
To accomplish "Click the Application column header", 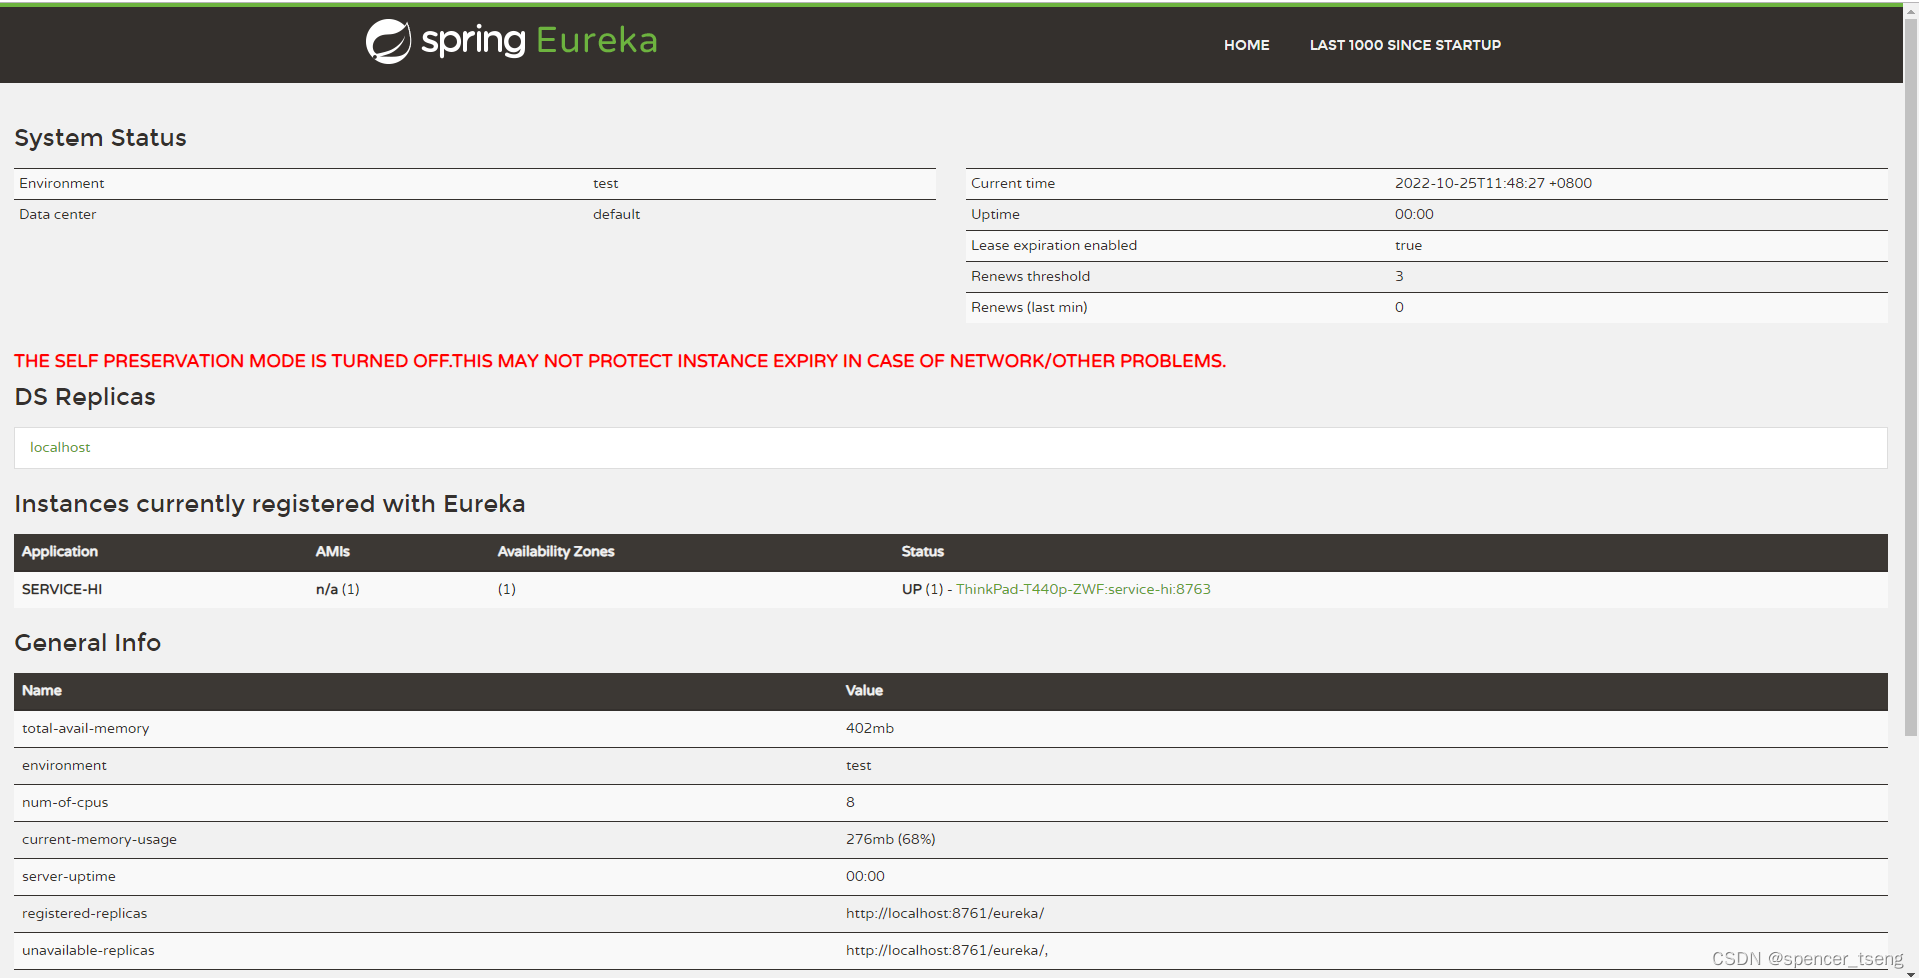I will 60,551.
